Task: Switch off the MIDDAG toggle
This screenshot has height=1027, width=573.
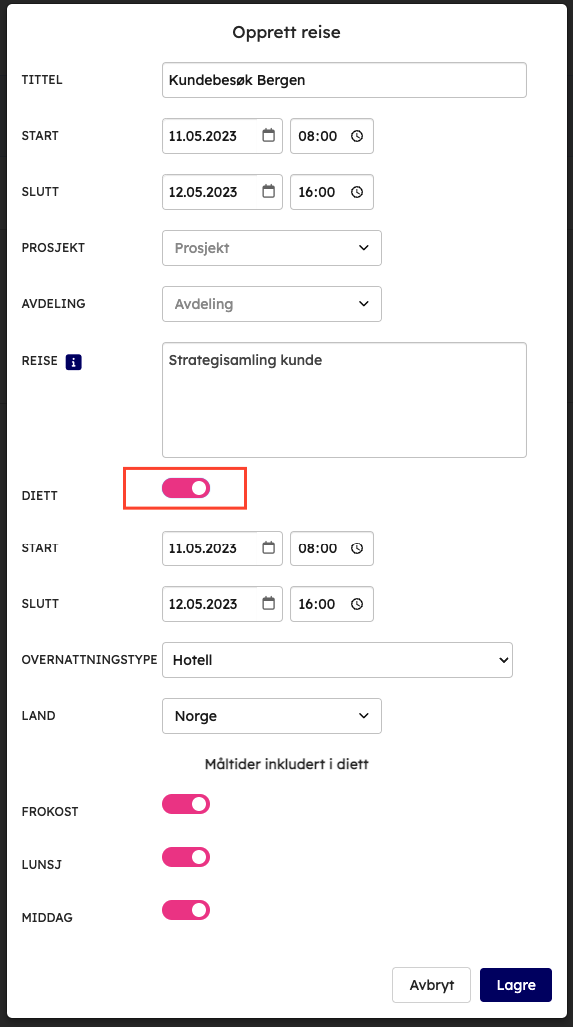Action: (186, 910)
